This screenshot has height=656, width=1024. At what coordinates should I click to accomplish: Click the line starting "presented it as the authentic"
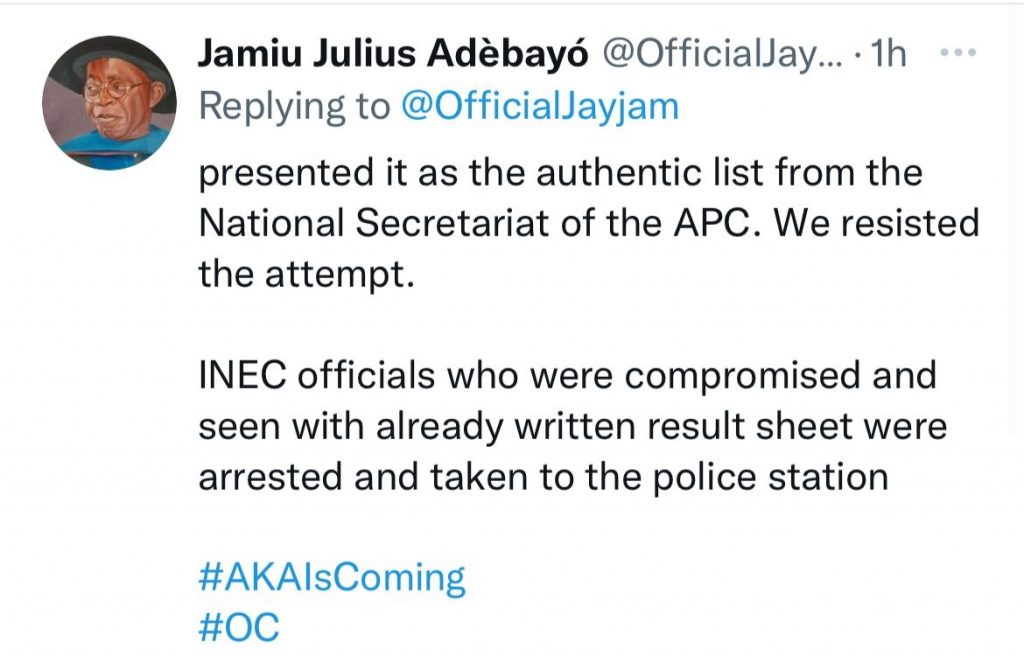click(560, 174)
